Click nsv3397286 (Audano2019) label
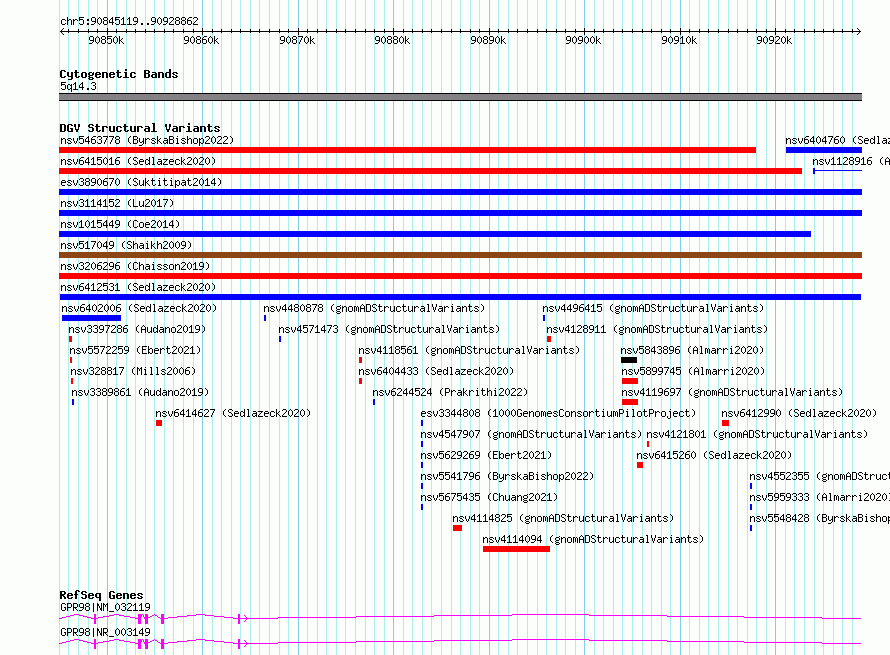The image size is (890, 655). [x=137, y=329]
